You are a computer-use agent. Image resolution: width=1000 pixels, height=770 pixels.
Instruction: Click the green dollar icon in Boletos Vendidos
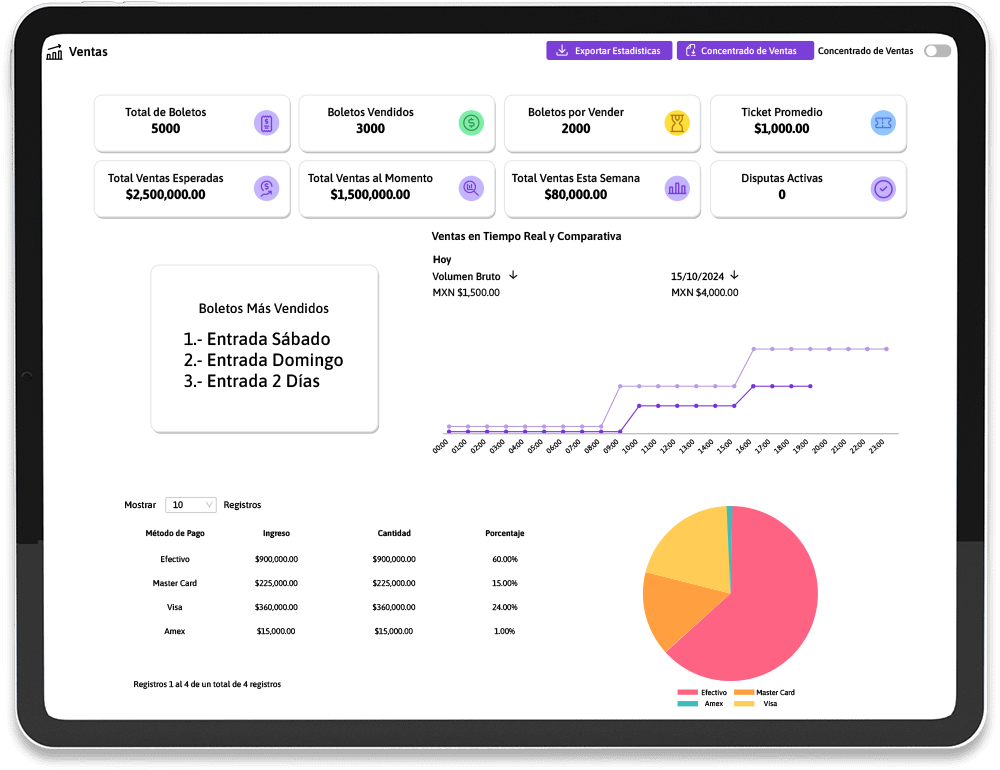tap(471, 123)
